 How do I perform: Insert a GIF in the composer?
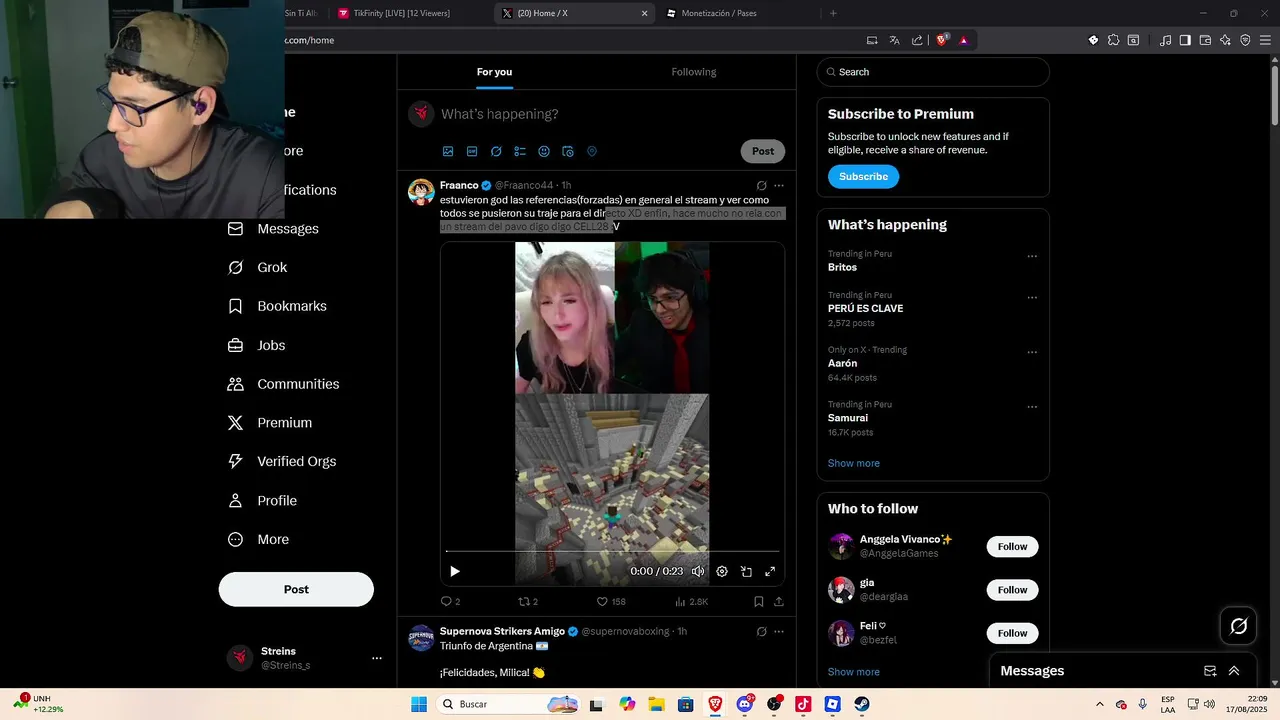coord(472,152)
